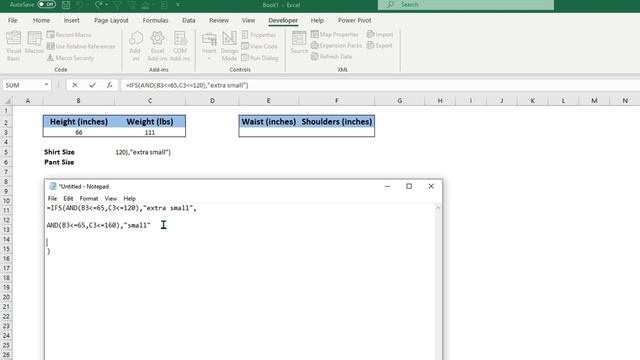
Task: Open Map Properties
Action: point(335,34)
